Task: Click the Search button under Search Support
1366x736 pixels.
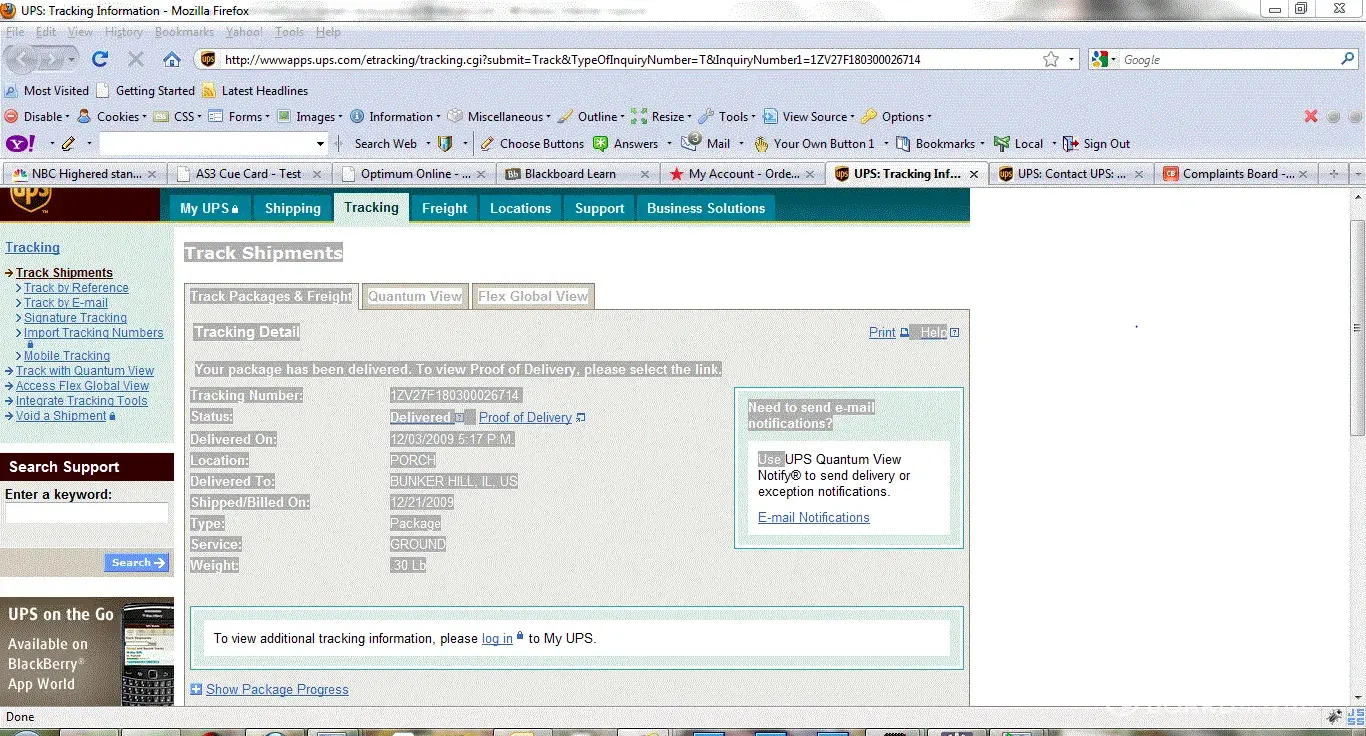Action: [136, 563]
